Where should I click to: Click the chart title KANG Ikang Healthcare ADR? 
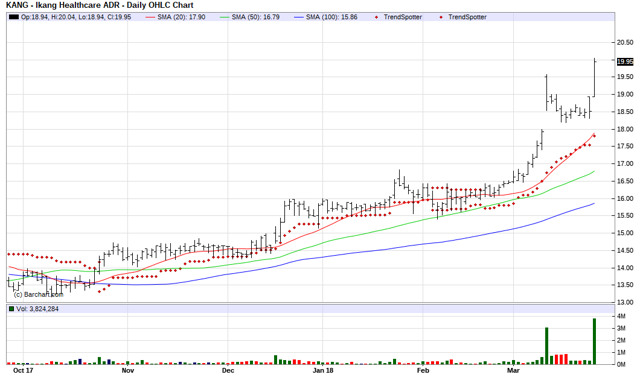[x=100, y=5]
